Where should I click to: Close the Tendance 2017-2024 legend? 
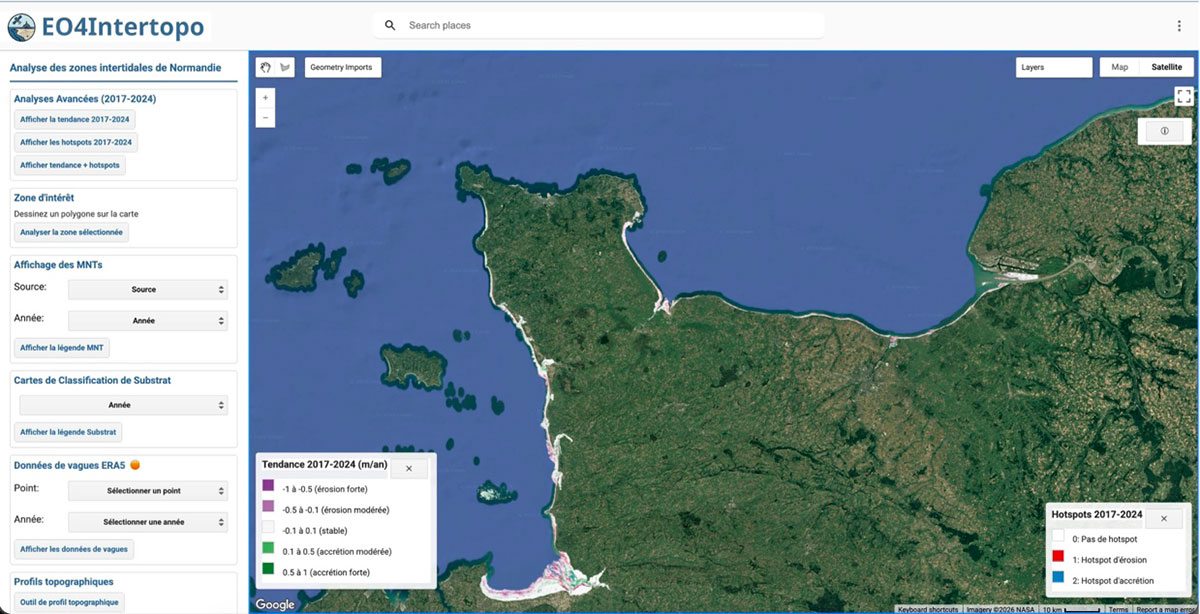(x=409, y=468)
